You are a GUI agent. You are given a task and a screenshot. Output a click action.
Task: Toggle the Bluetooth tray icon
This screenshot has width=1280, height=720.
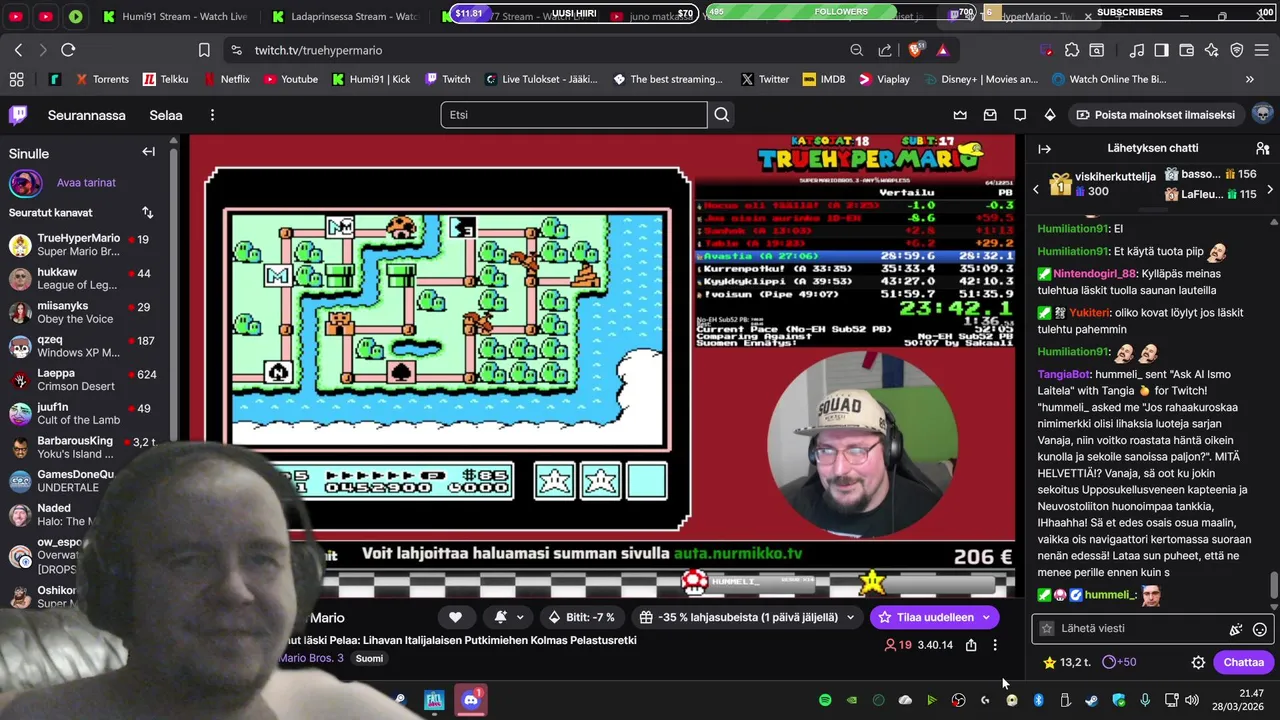click(1038, 700)
